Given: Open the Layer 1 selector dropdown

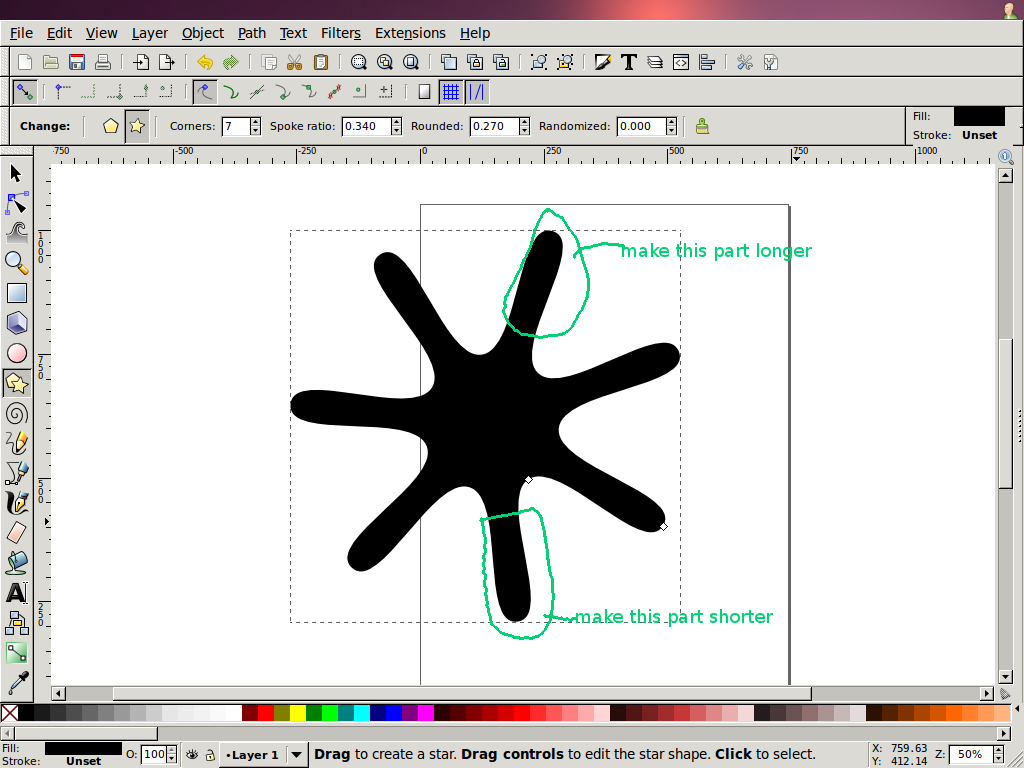Looking at the screenshot, I should coord(297,754).
